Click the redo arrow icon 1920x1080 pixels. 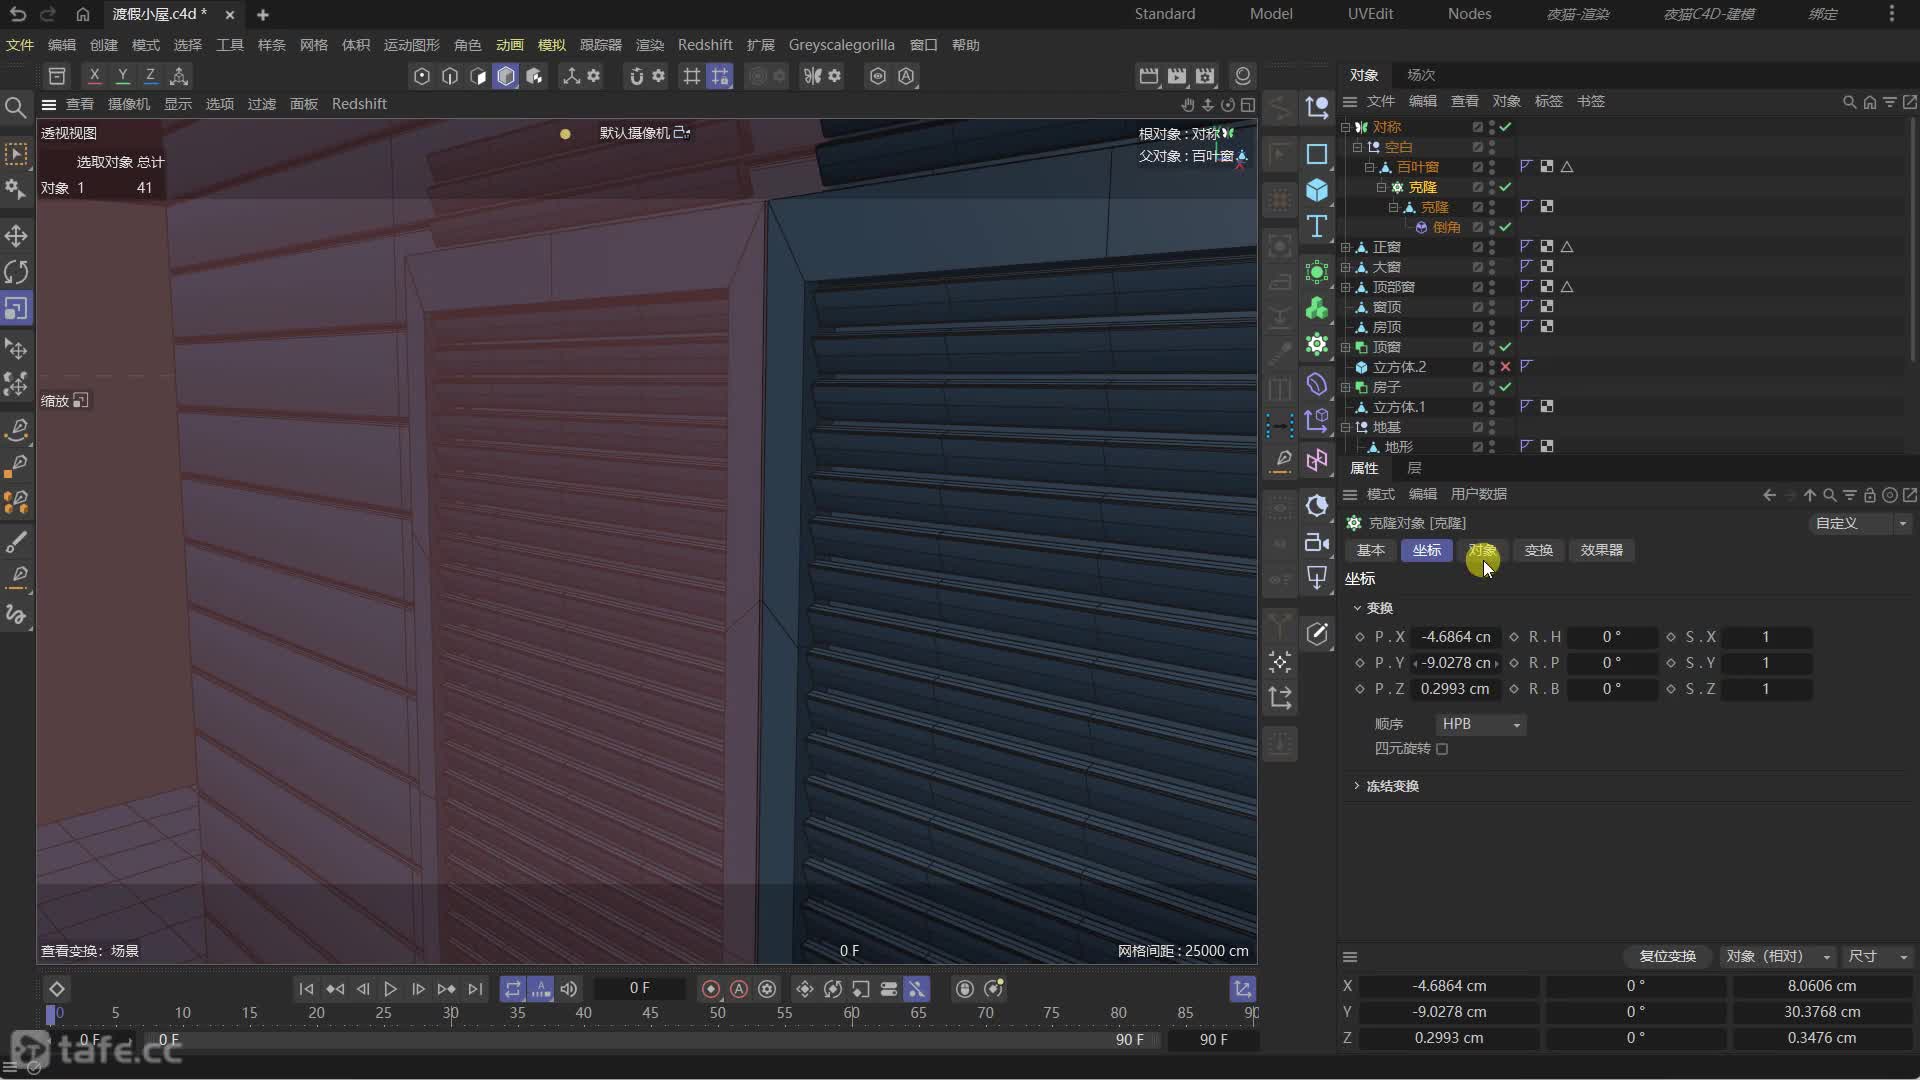click(x=48, y=14)
